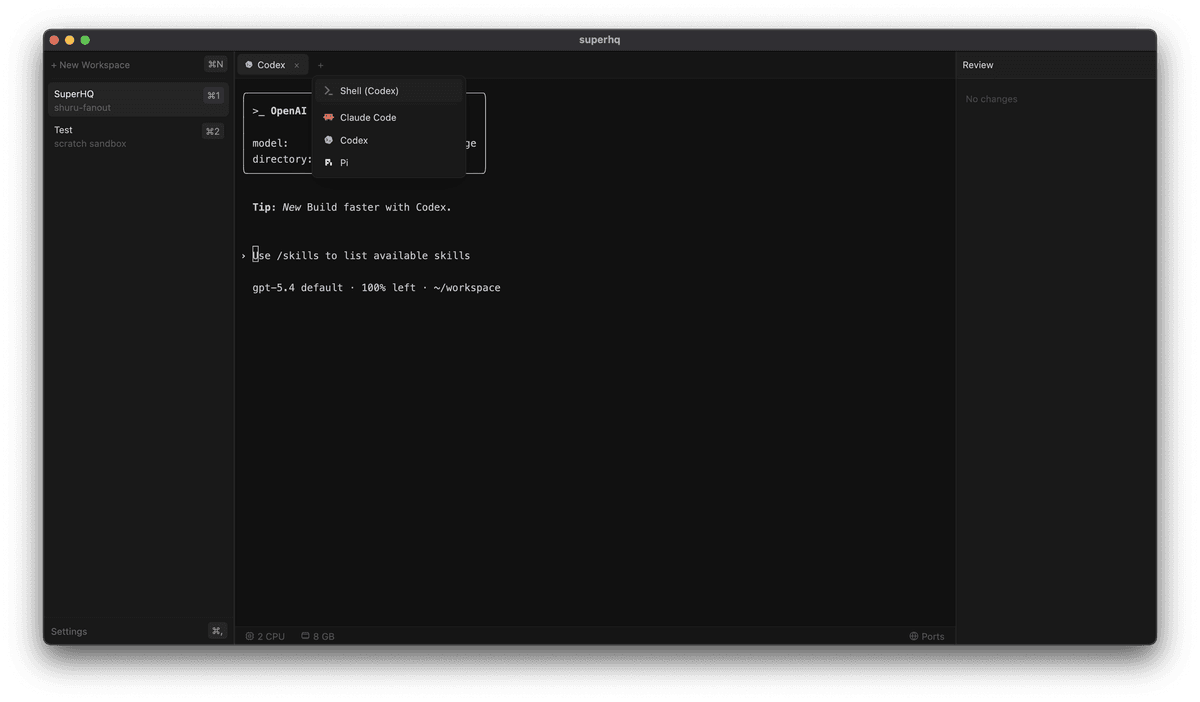This screenshot has width=1200, height=702.
Task: Click the model: label in banner
Action: 270,143
